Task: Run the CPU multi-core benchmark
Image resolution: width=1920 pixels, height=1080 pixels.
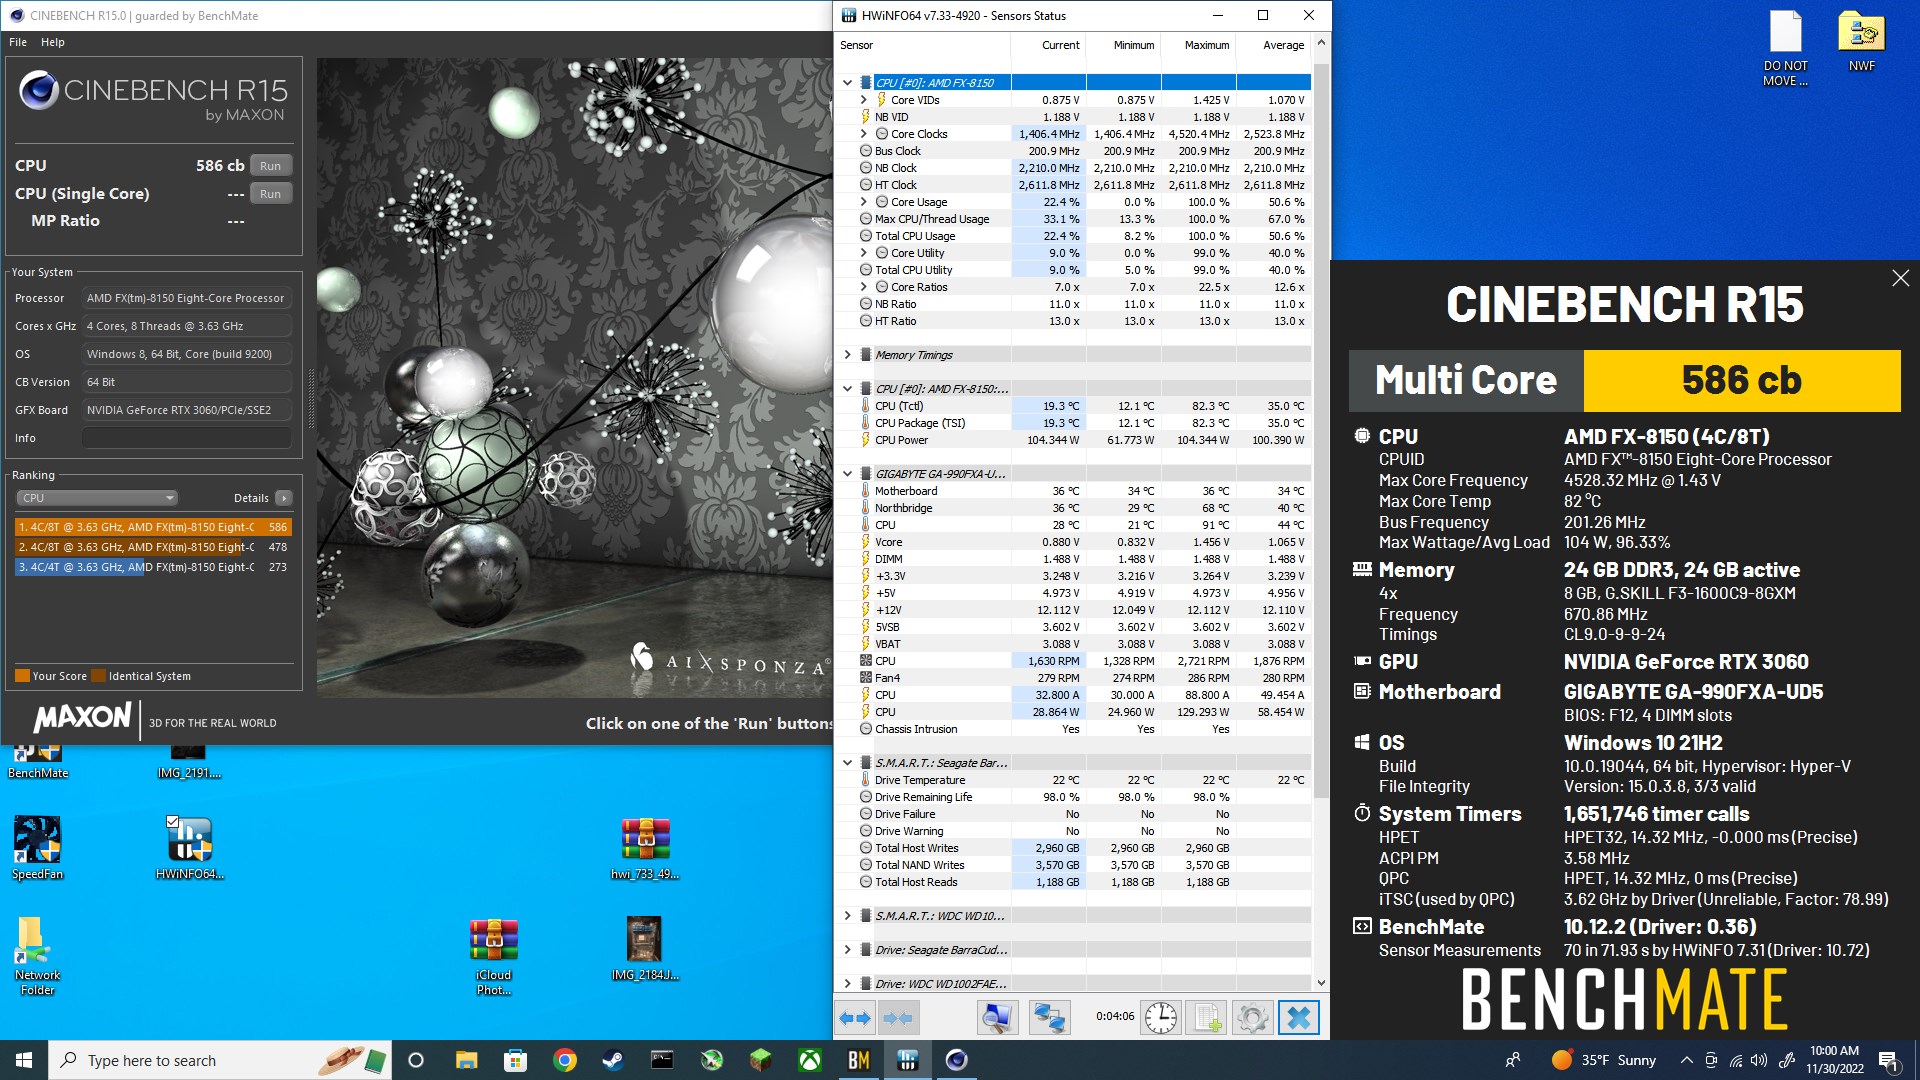Action: [x=270, y=166]
